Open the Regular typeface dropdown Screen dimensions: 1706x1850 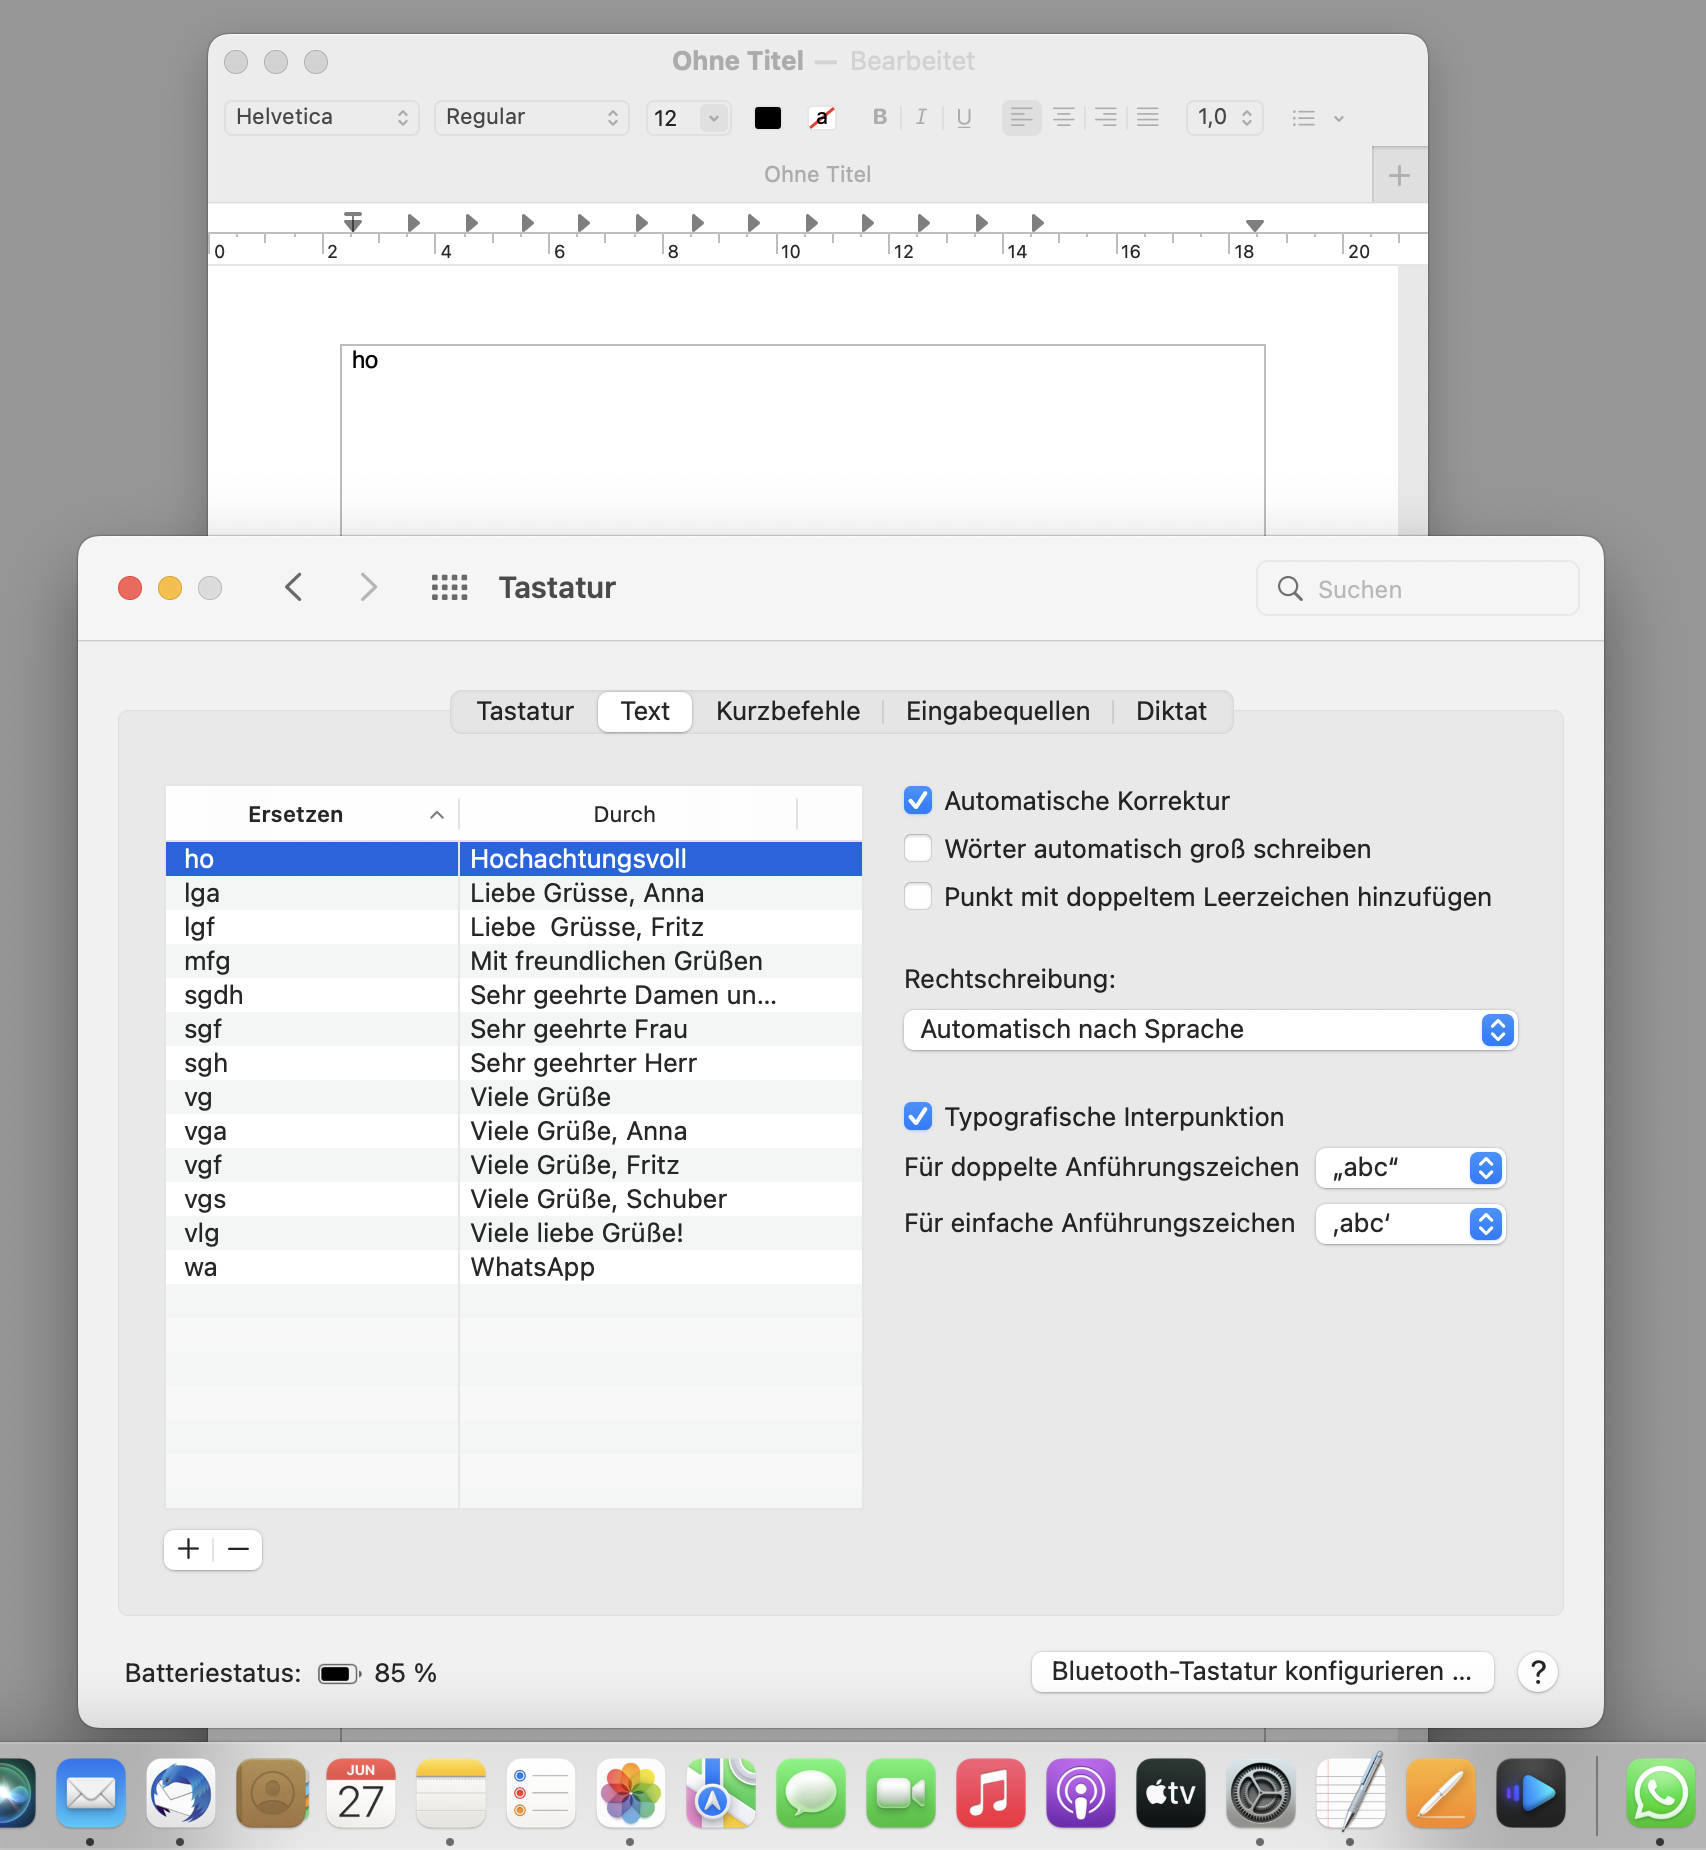[x=532, y=118]
